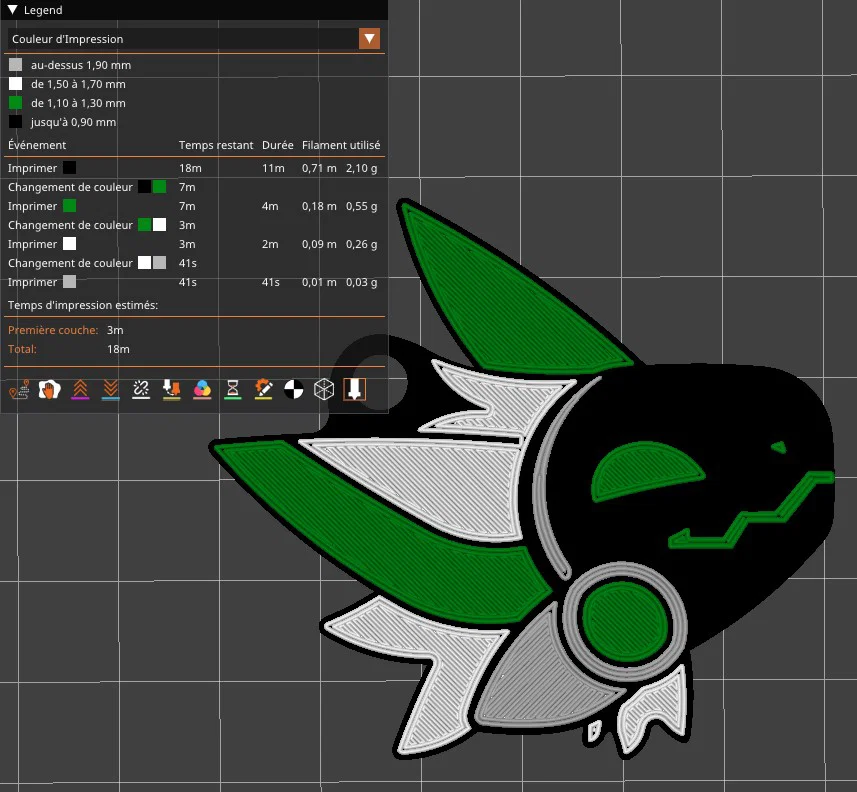Toggle Center of gravity marker icon
857x792 pixels.
click(x=294, y=390)
